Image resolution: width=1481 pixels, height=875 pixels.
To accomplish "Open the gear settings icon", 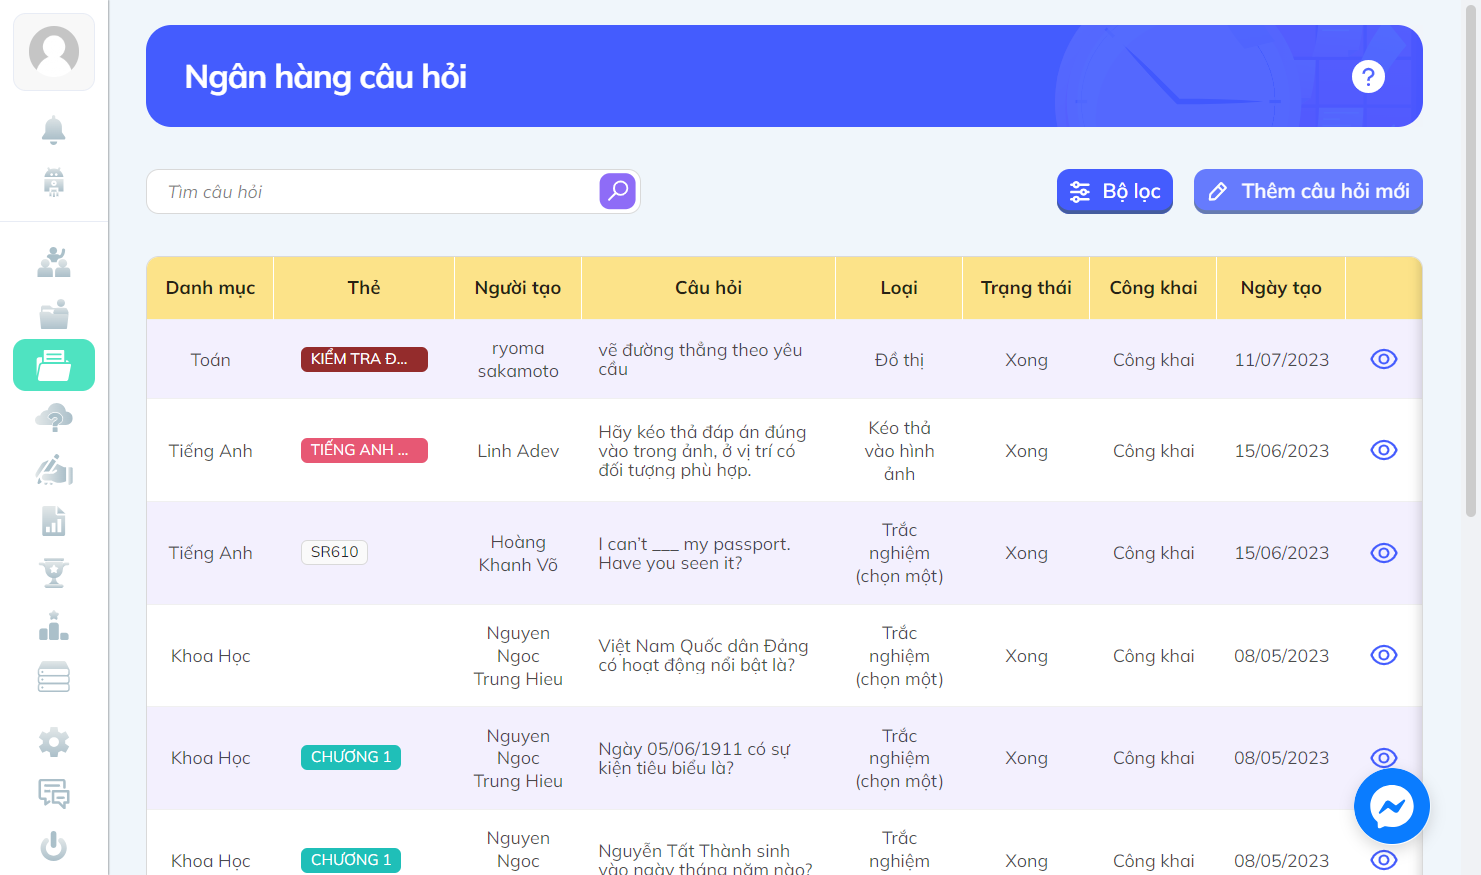I will (54, 742).
